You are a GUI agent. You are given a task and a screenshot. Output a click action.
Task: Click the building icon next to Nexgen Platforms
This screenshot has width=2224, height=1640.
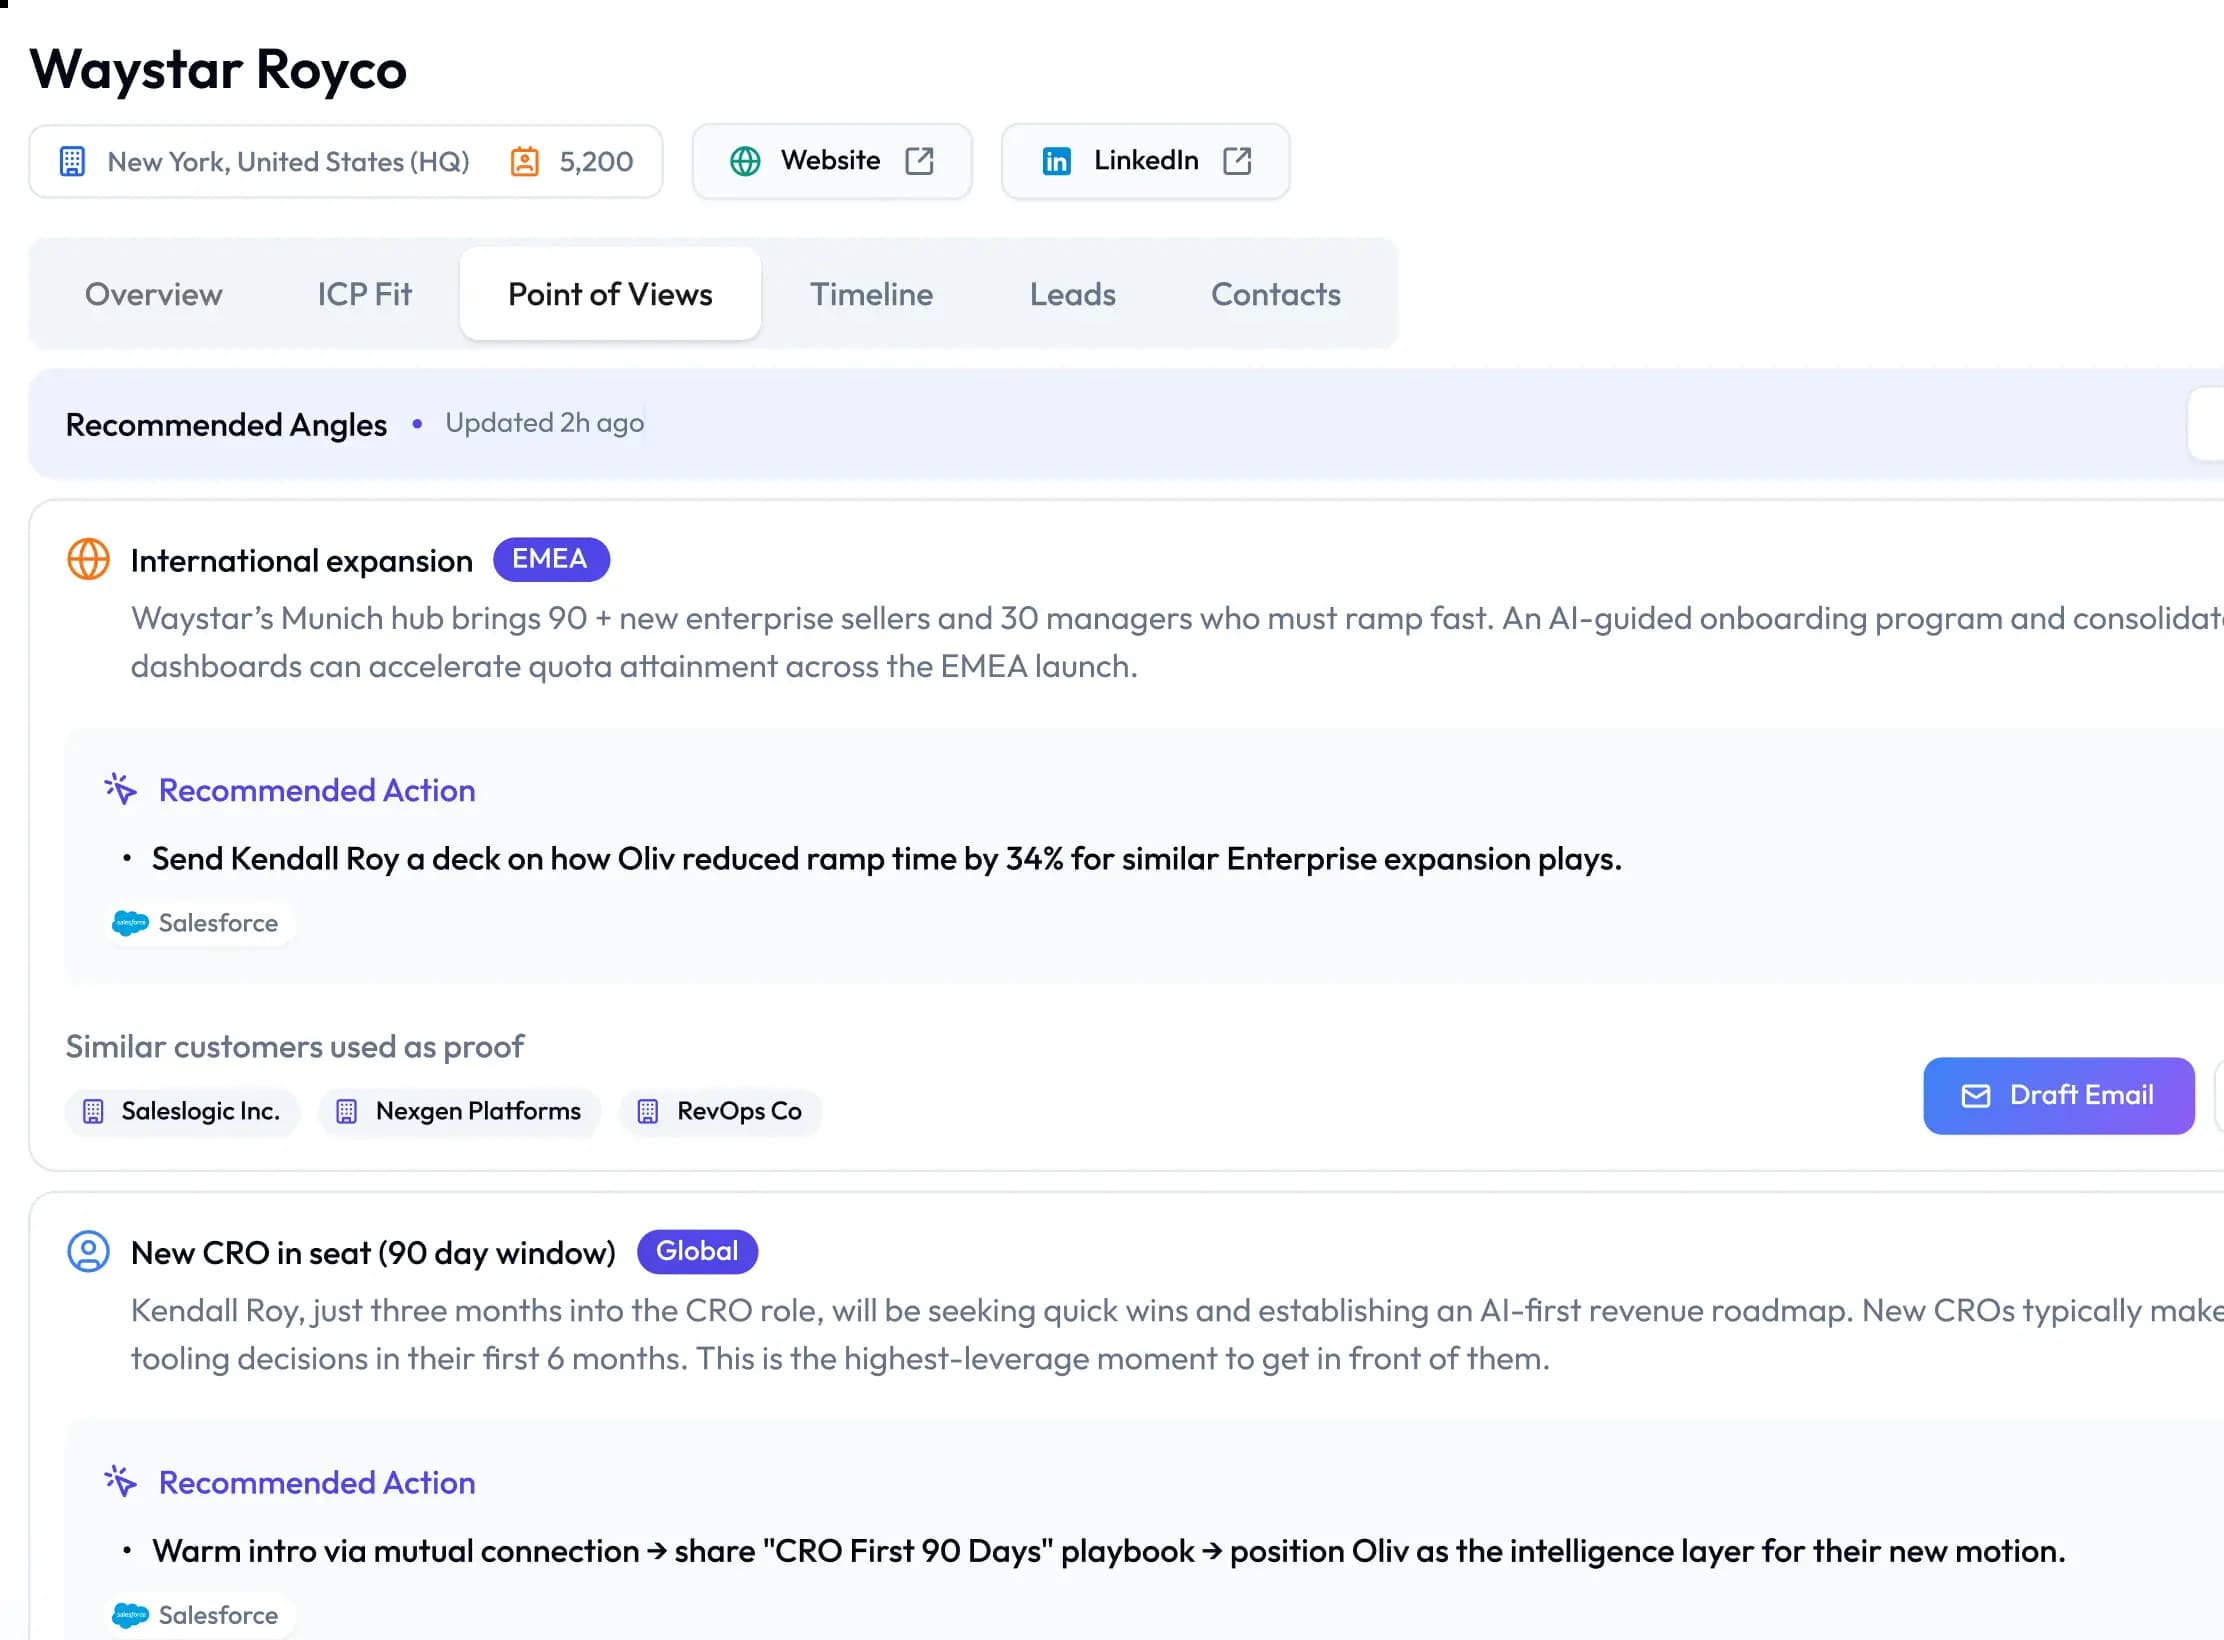[x=346, y=1111]
